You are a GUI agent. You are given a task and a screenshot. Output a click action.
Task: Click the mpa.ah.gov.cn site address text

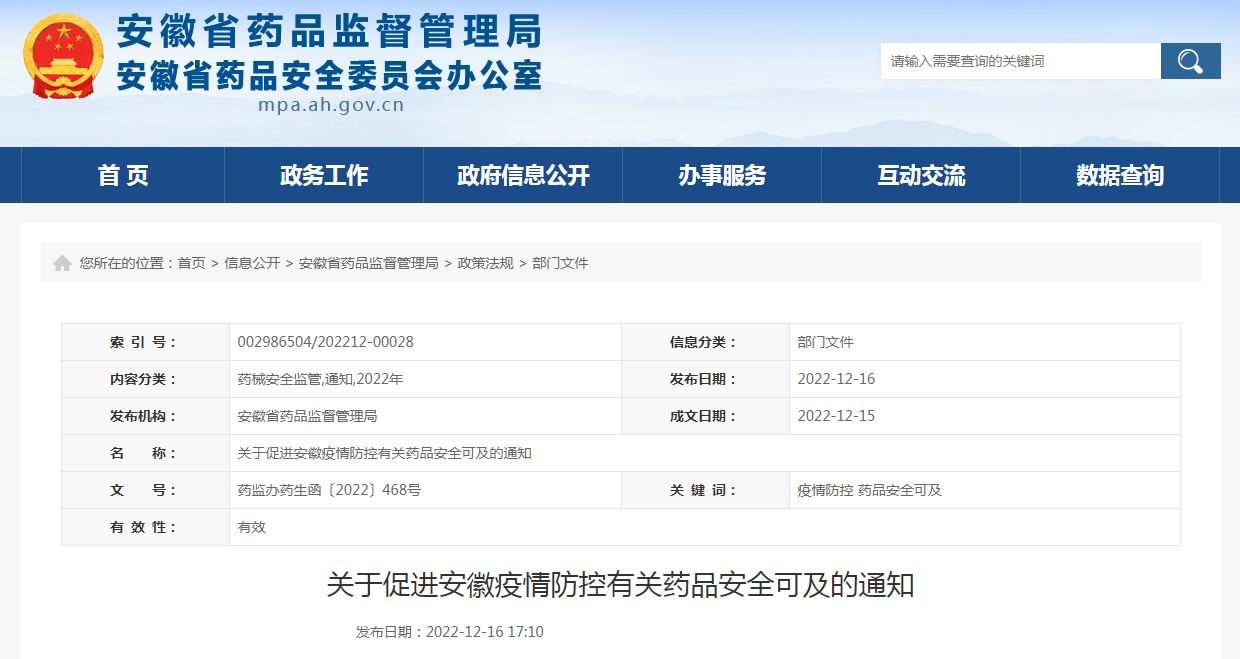[x=331, y=105]
